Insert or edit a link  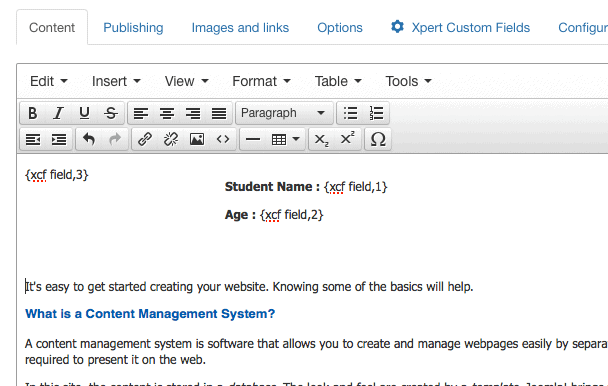coord(145,139)
